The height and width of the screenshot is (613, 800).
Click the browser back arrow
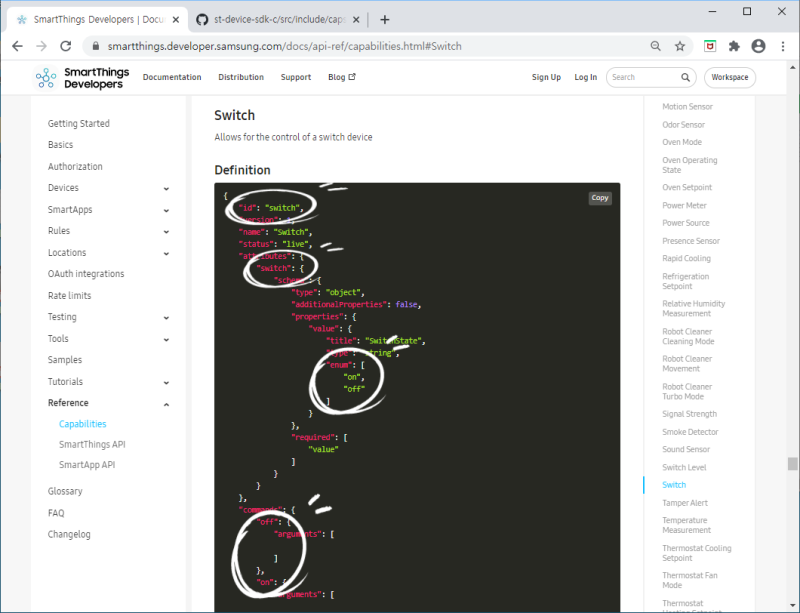point(17,46)
